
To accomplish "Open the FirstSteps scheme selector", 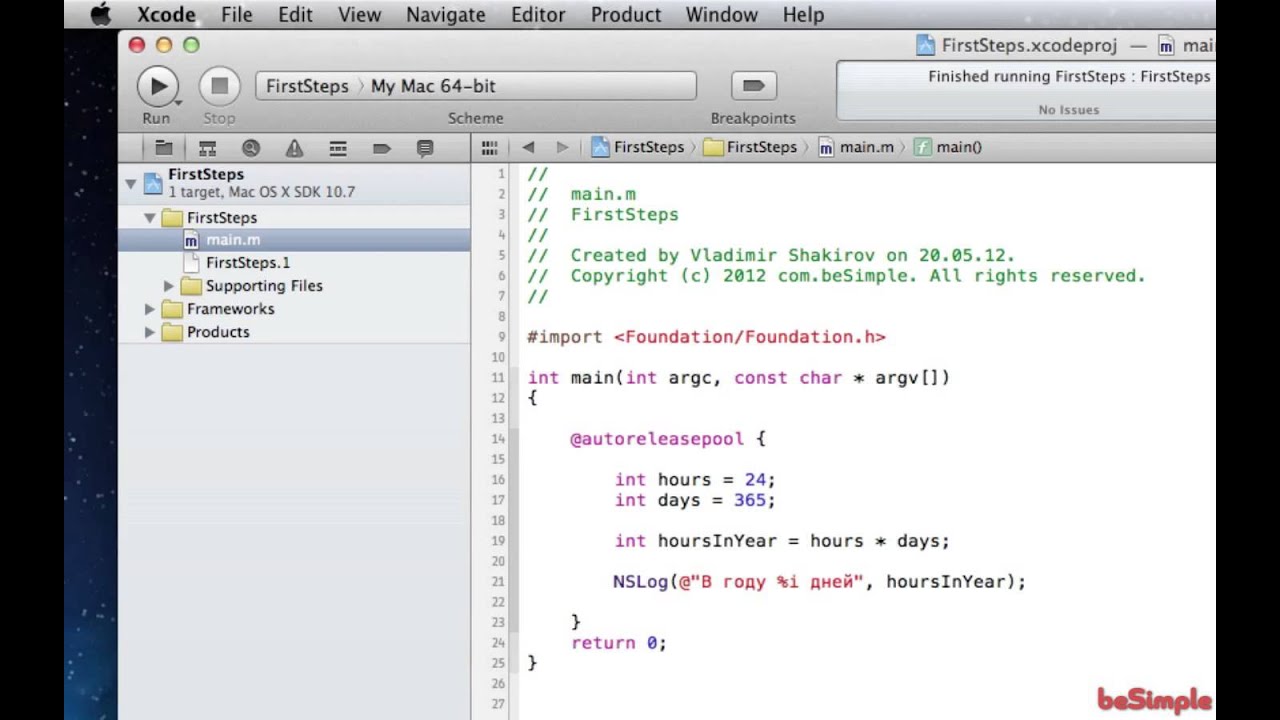I will 307,86.
